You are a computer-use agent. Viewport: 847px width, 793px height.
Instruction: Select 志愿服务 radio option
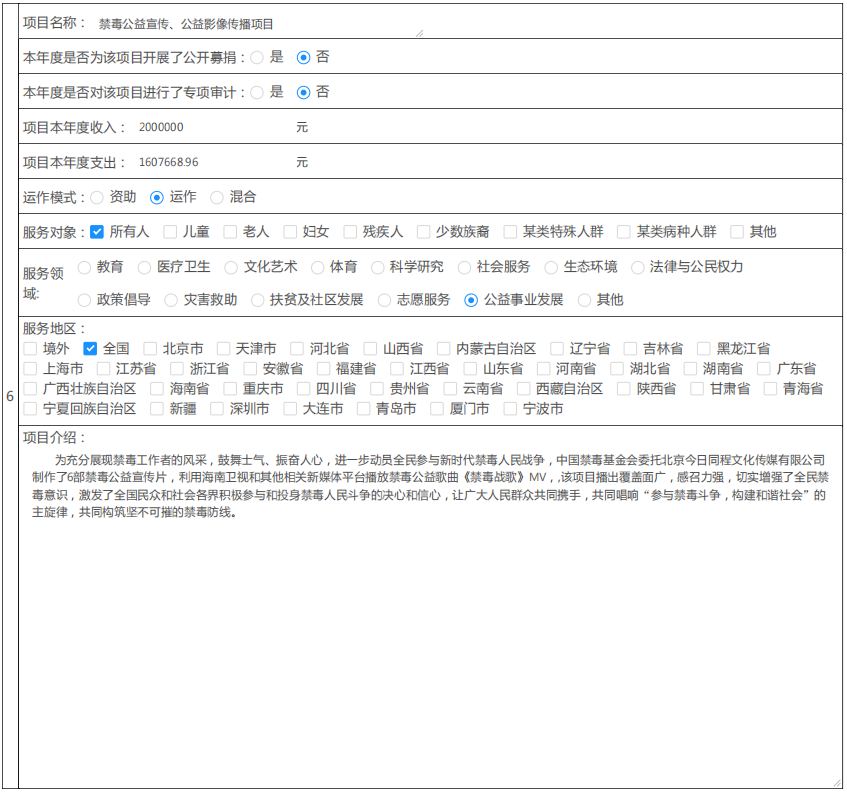[x=384, y=299]
